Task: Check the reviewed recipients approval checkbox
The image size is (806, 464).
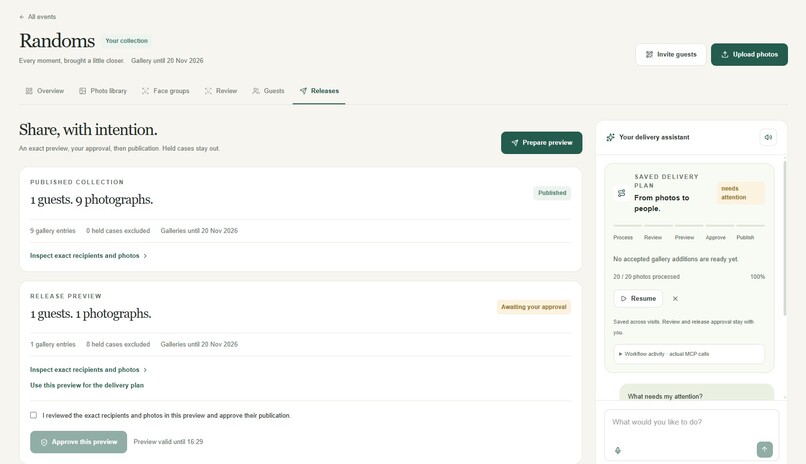Action: pyautogui.click(x=33, y=415)
